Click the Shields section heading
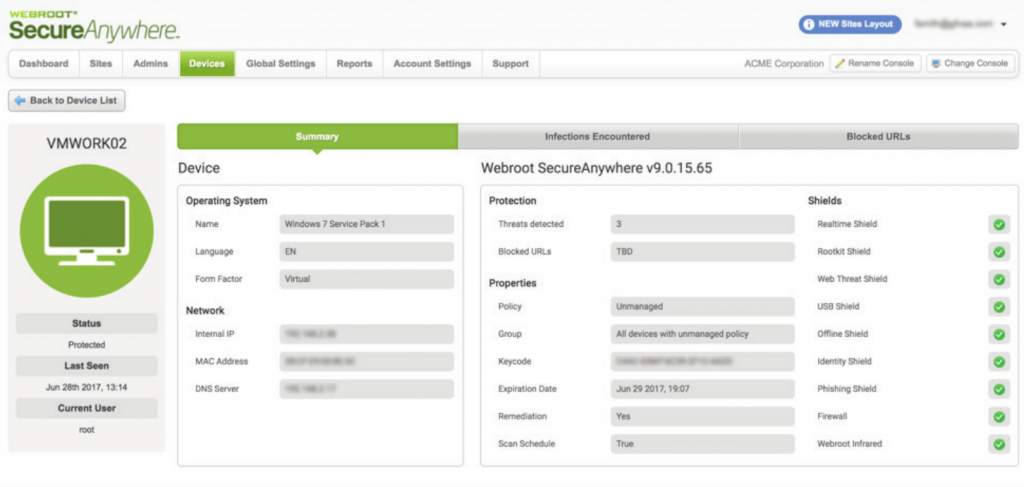1024x487 pixels. [x=825, y=201]
